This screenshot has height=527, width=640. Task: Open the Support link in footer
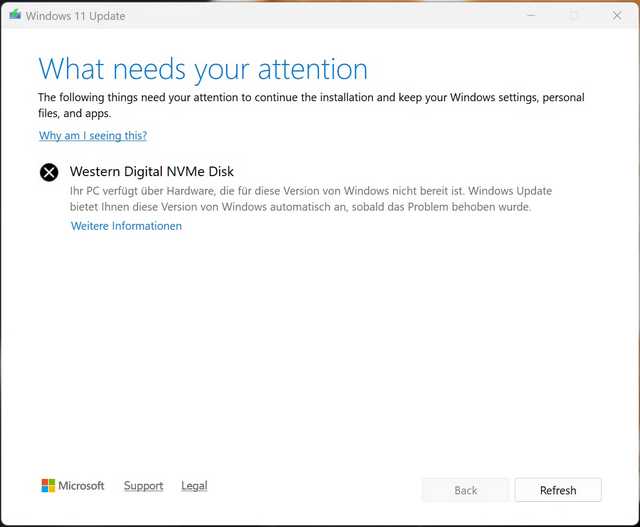(x=143, y=486)
